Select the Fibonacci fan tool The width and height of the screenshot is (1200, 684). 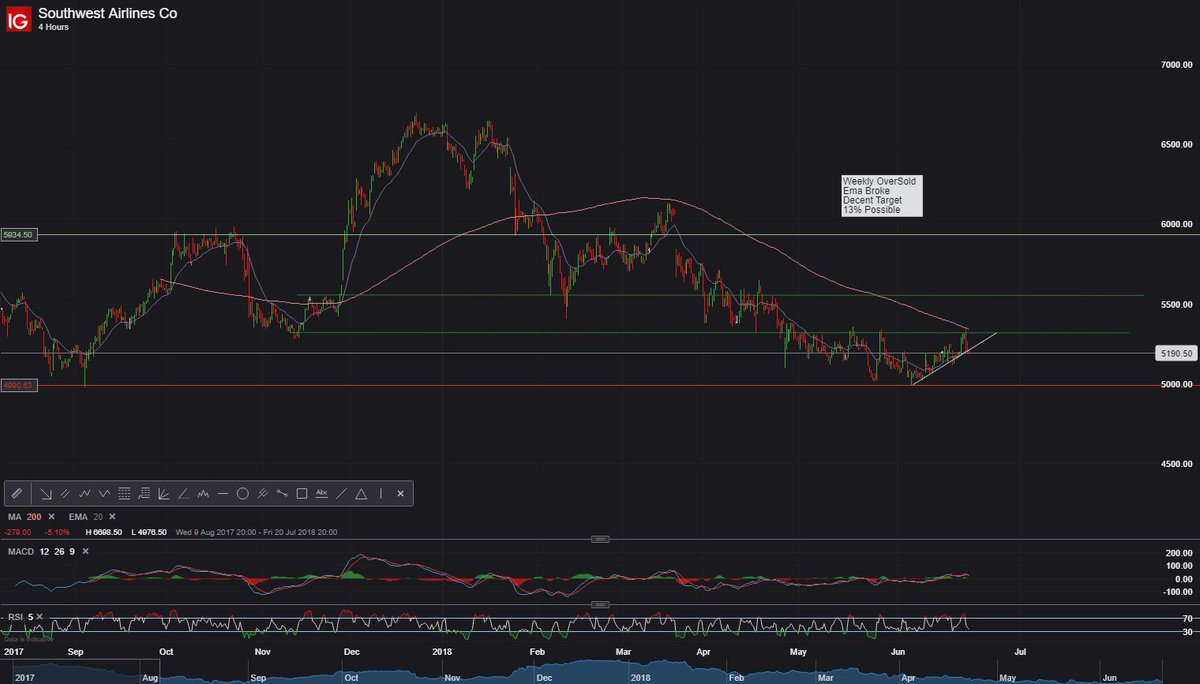(163, 494)
